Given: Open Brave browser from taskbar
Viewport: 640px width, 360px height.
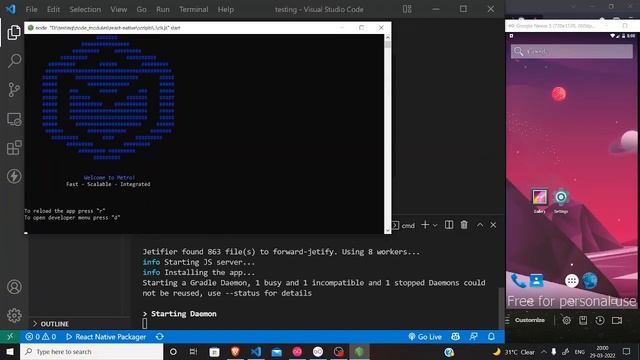Looking at the screenshot, I should (235, 351).
